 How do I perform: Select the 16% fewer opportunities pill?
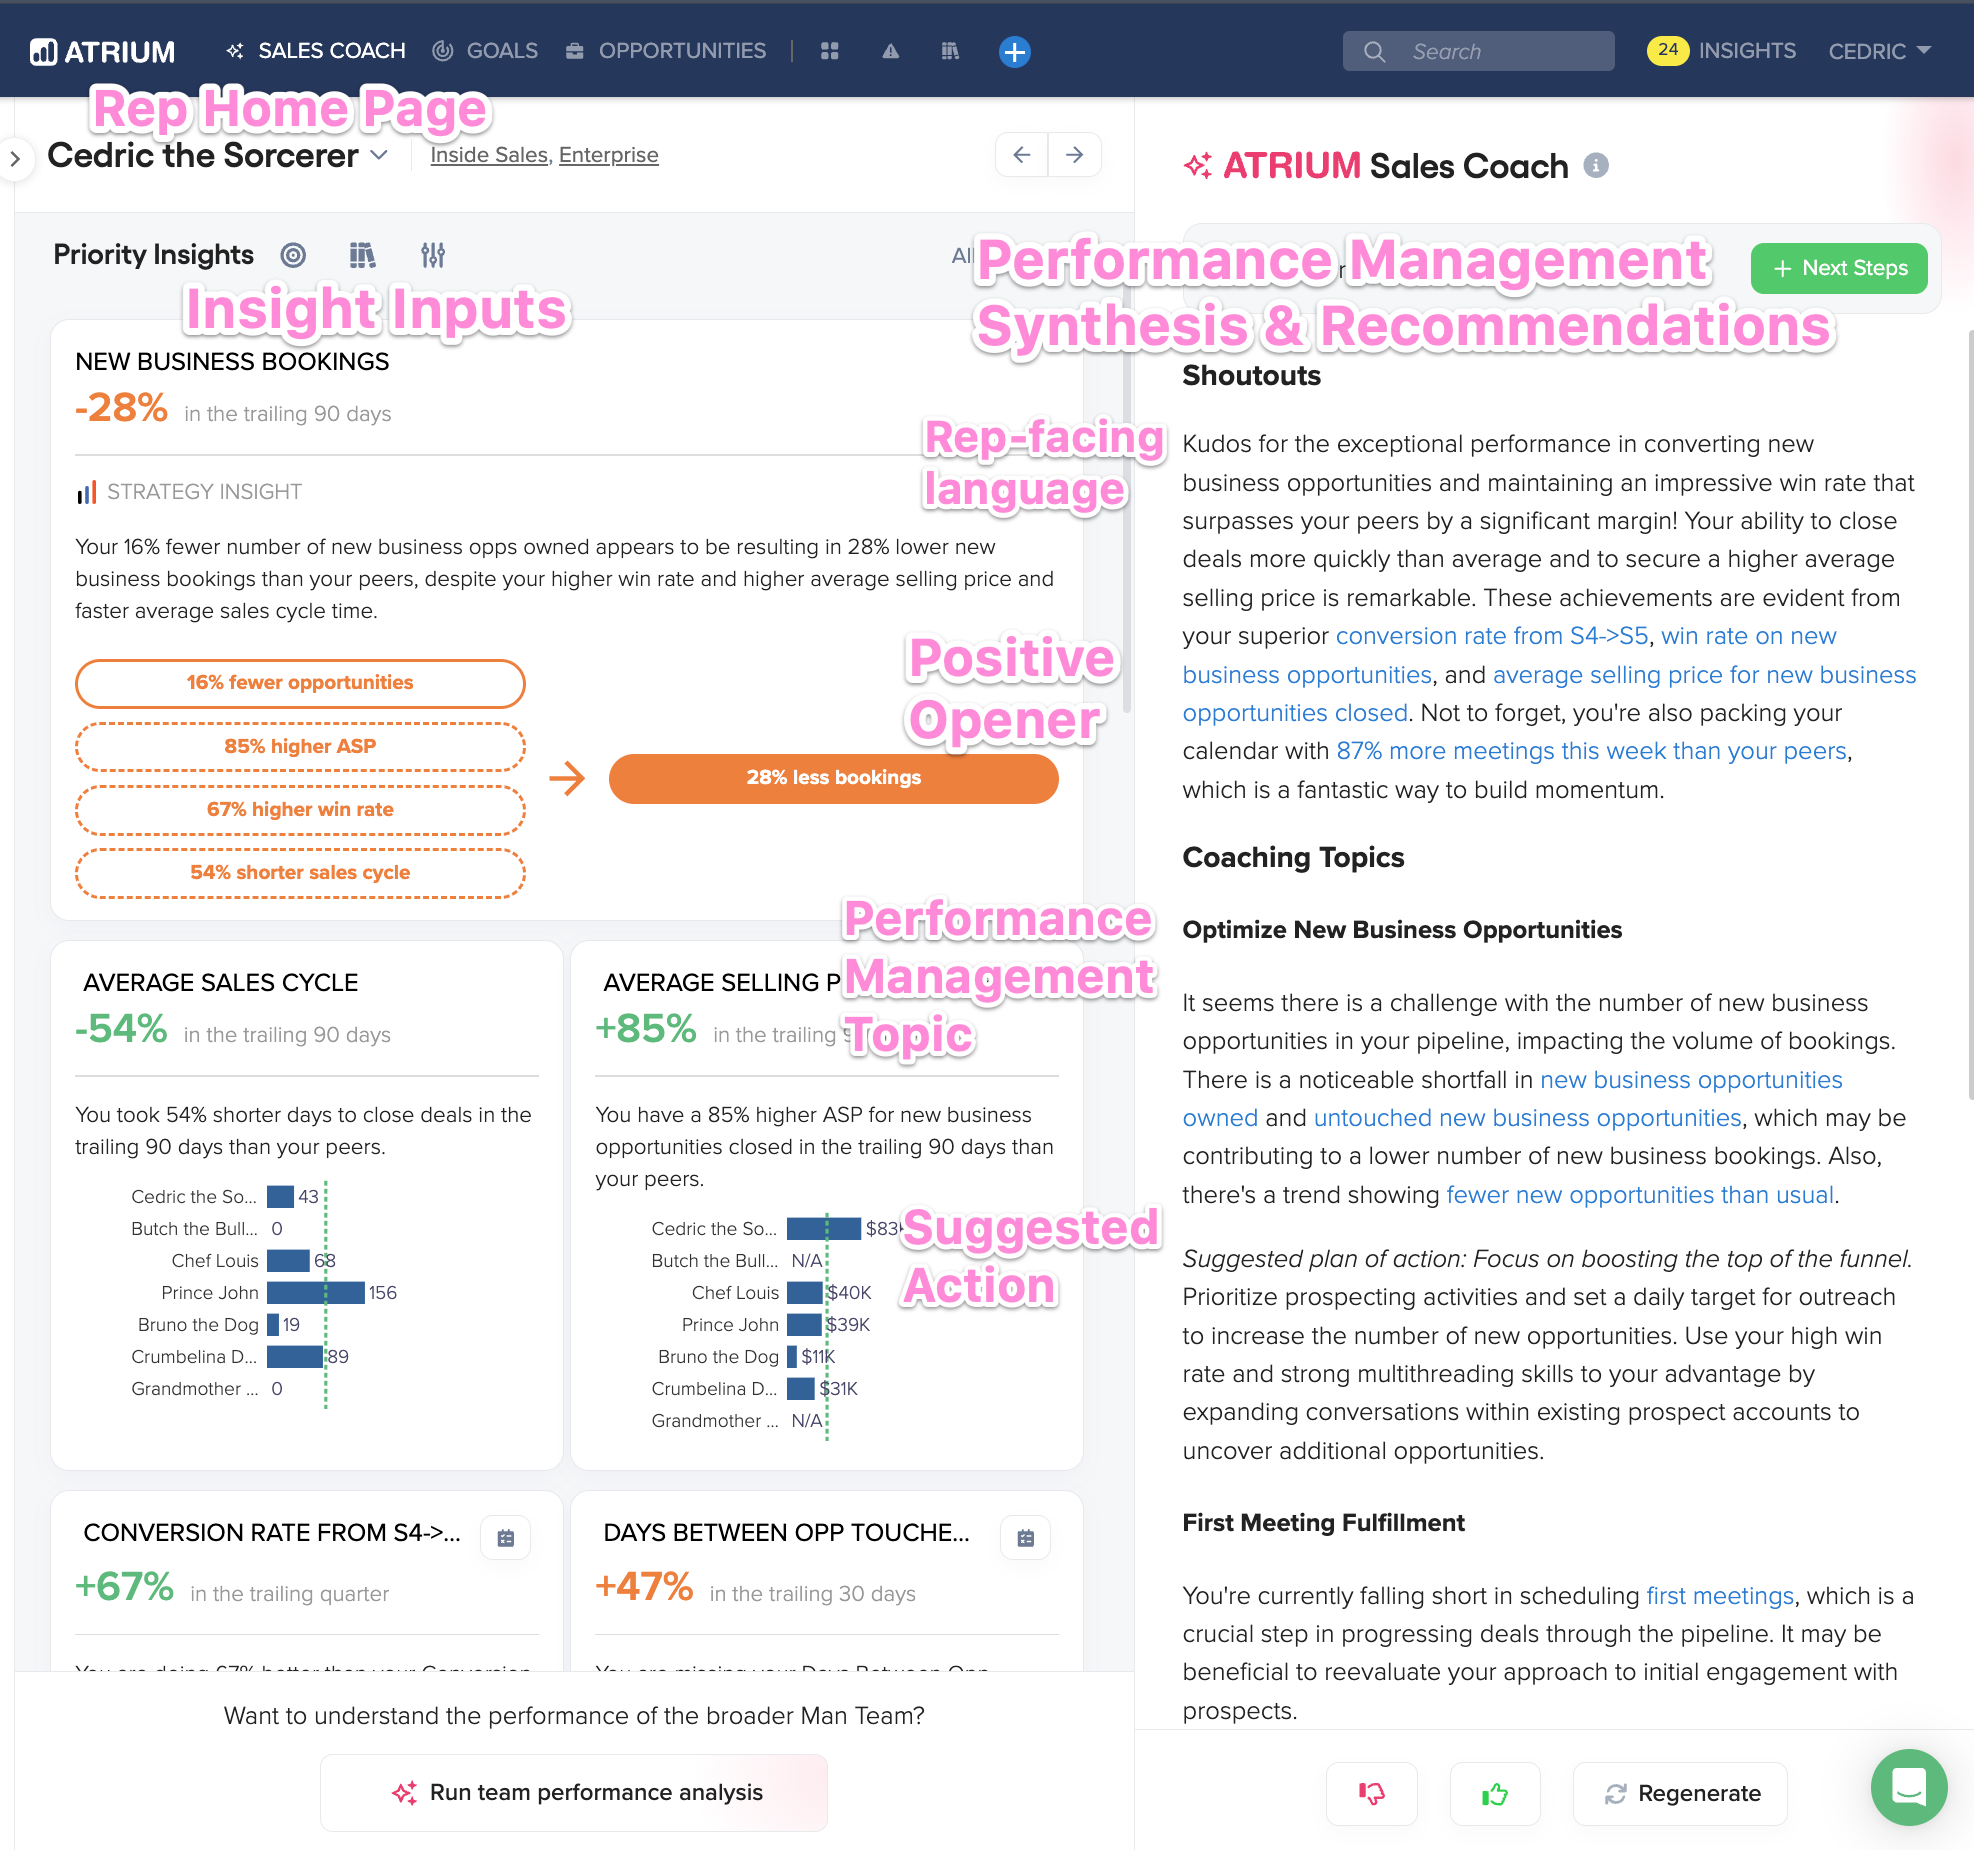tap(300, 683)
